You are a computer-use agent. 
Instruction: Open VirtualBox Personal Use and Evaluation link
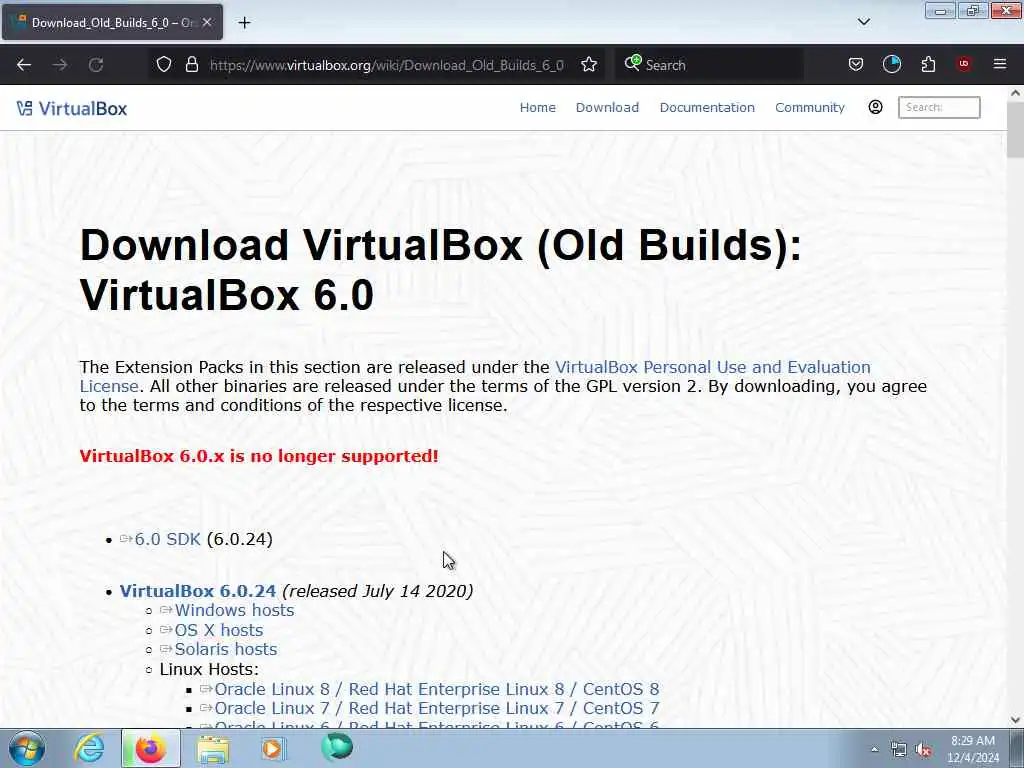[x=712, y=367]
